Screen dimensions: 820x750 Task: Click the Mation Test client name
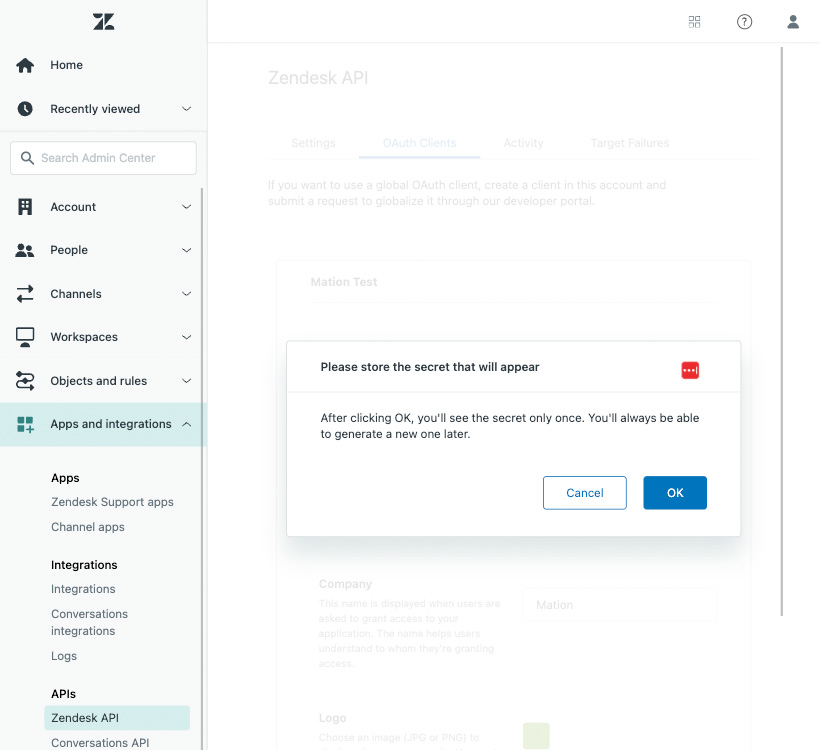pos(344,282)
